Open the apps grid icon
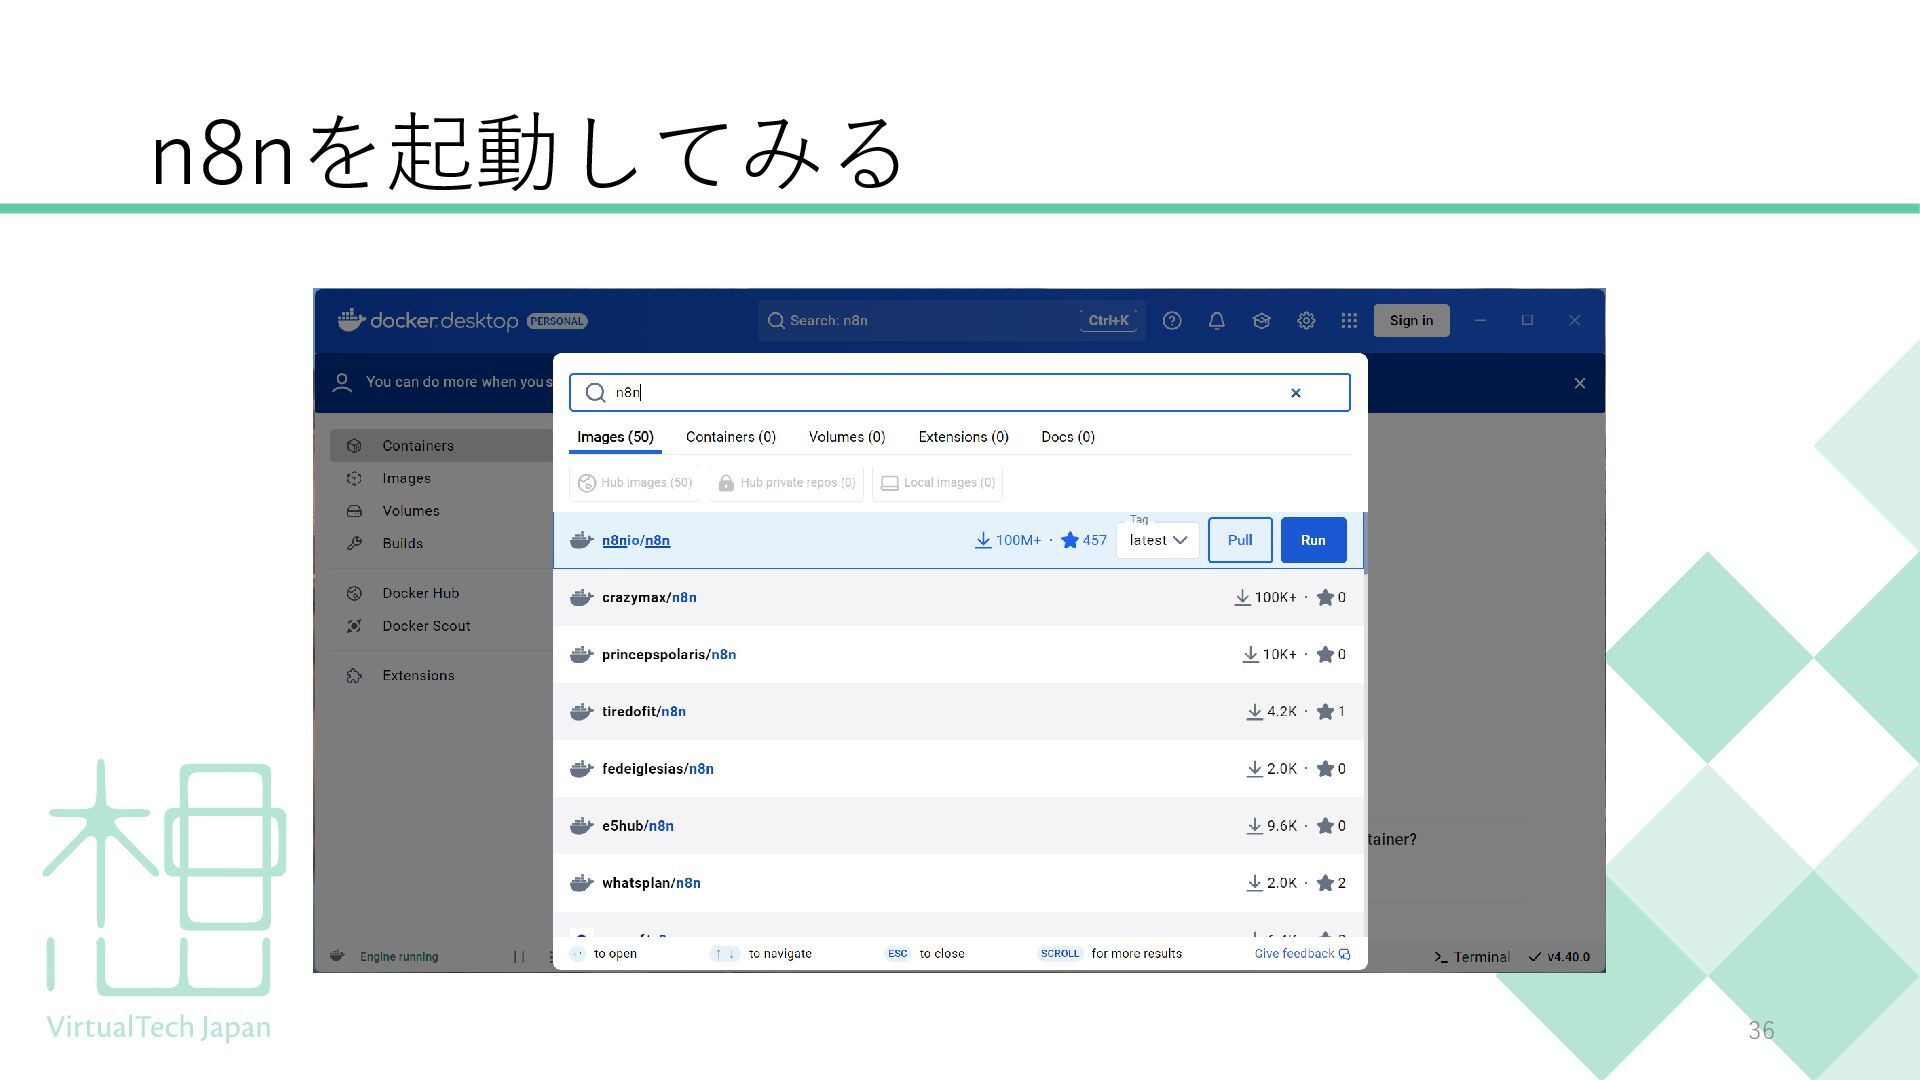Viewport: 1920px width, 1080px height. tap(1349, 321)
